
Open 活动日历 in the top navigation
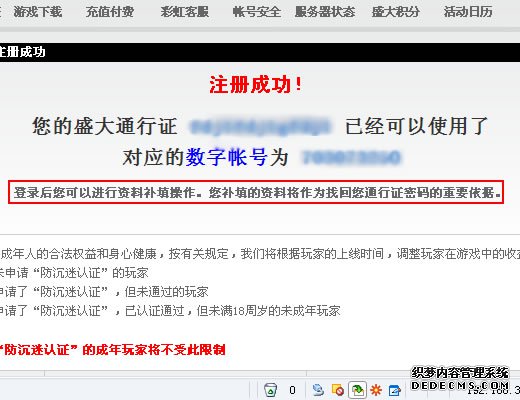[468, 12]
